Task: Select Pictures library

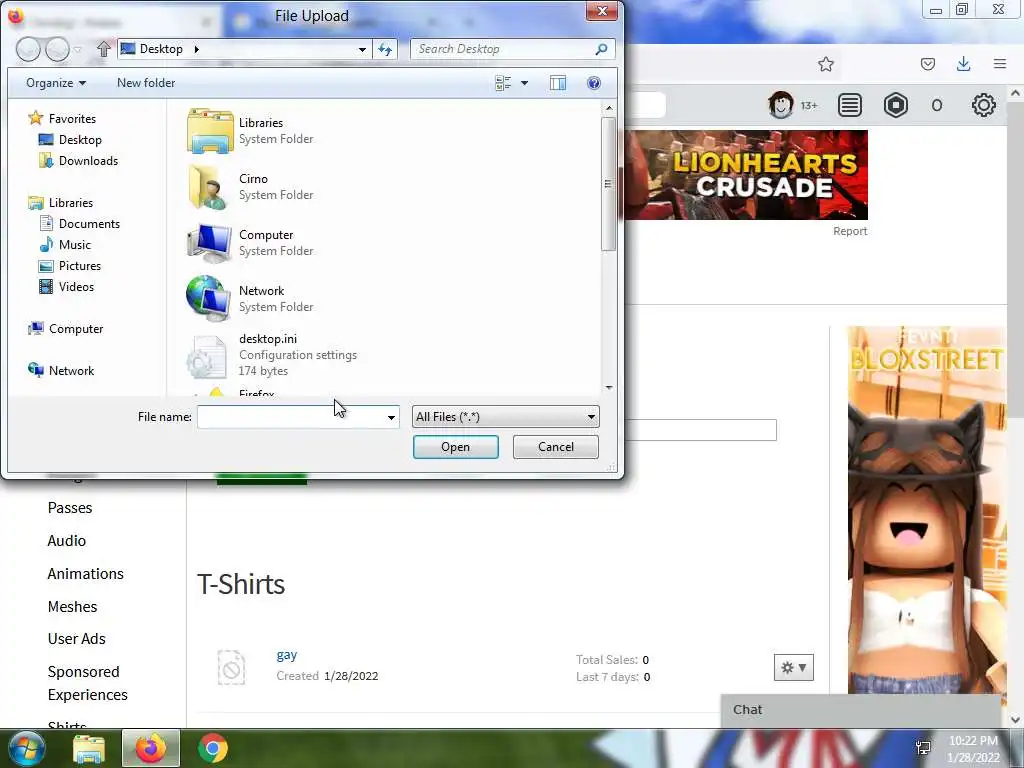Action: 70,266
